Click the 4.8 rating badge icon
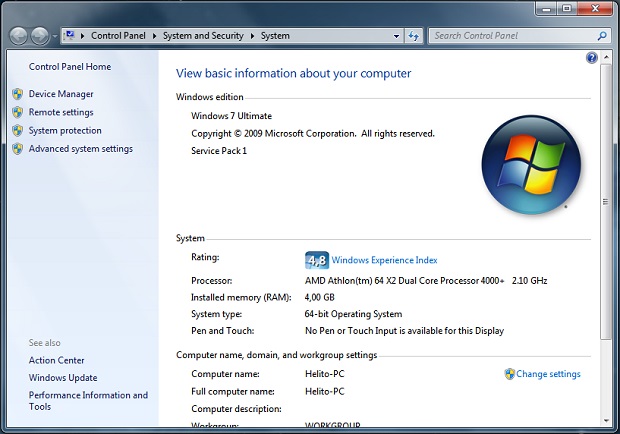The width and height of the screenshot is (620, 434). [316, 260]
